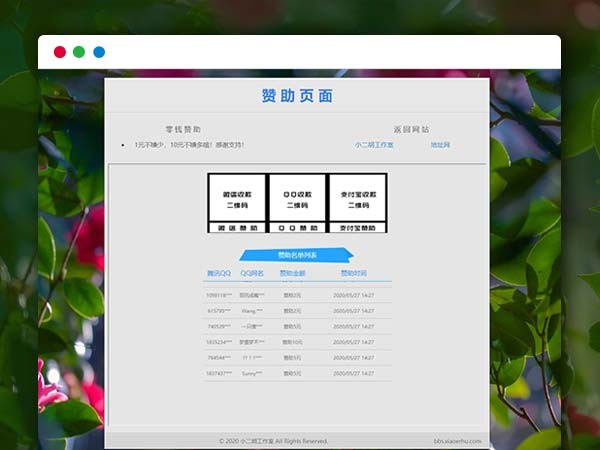Click the 零钱赞助 section heading

(x=183, y=129)
